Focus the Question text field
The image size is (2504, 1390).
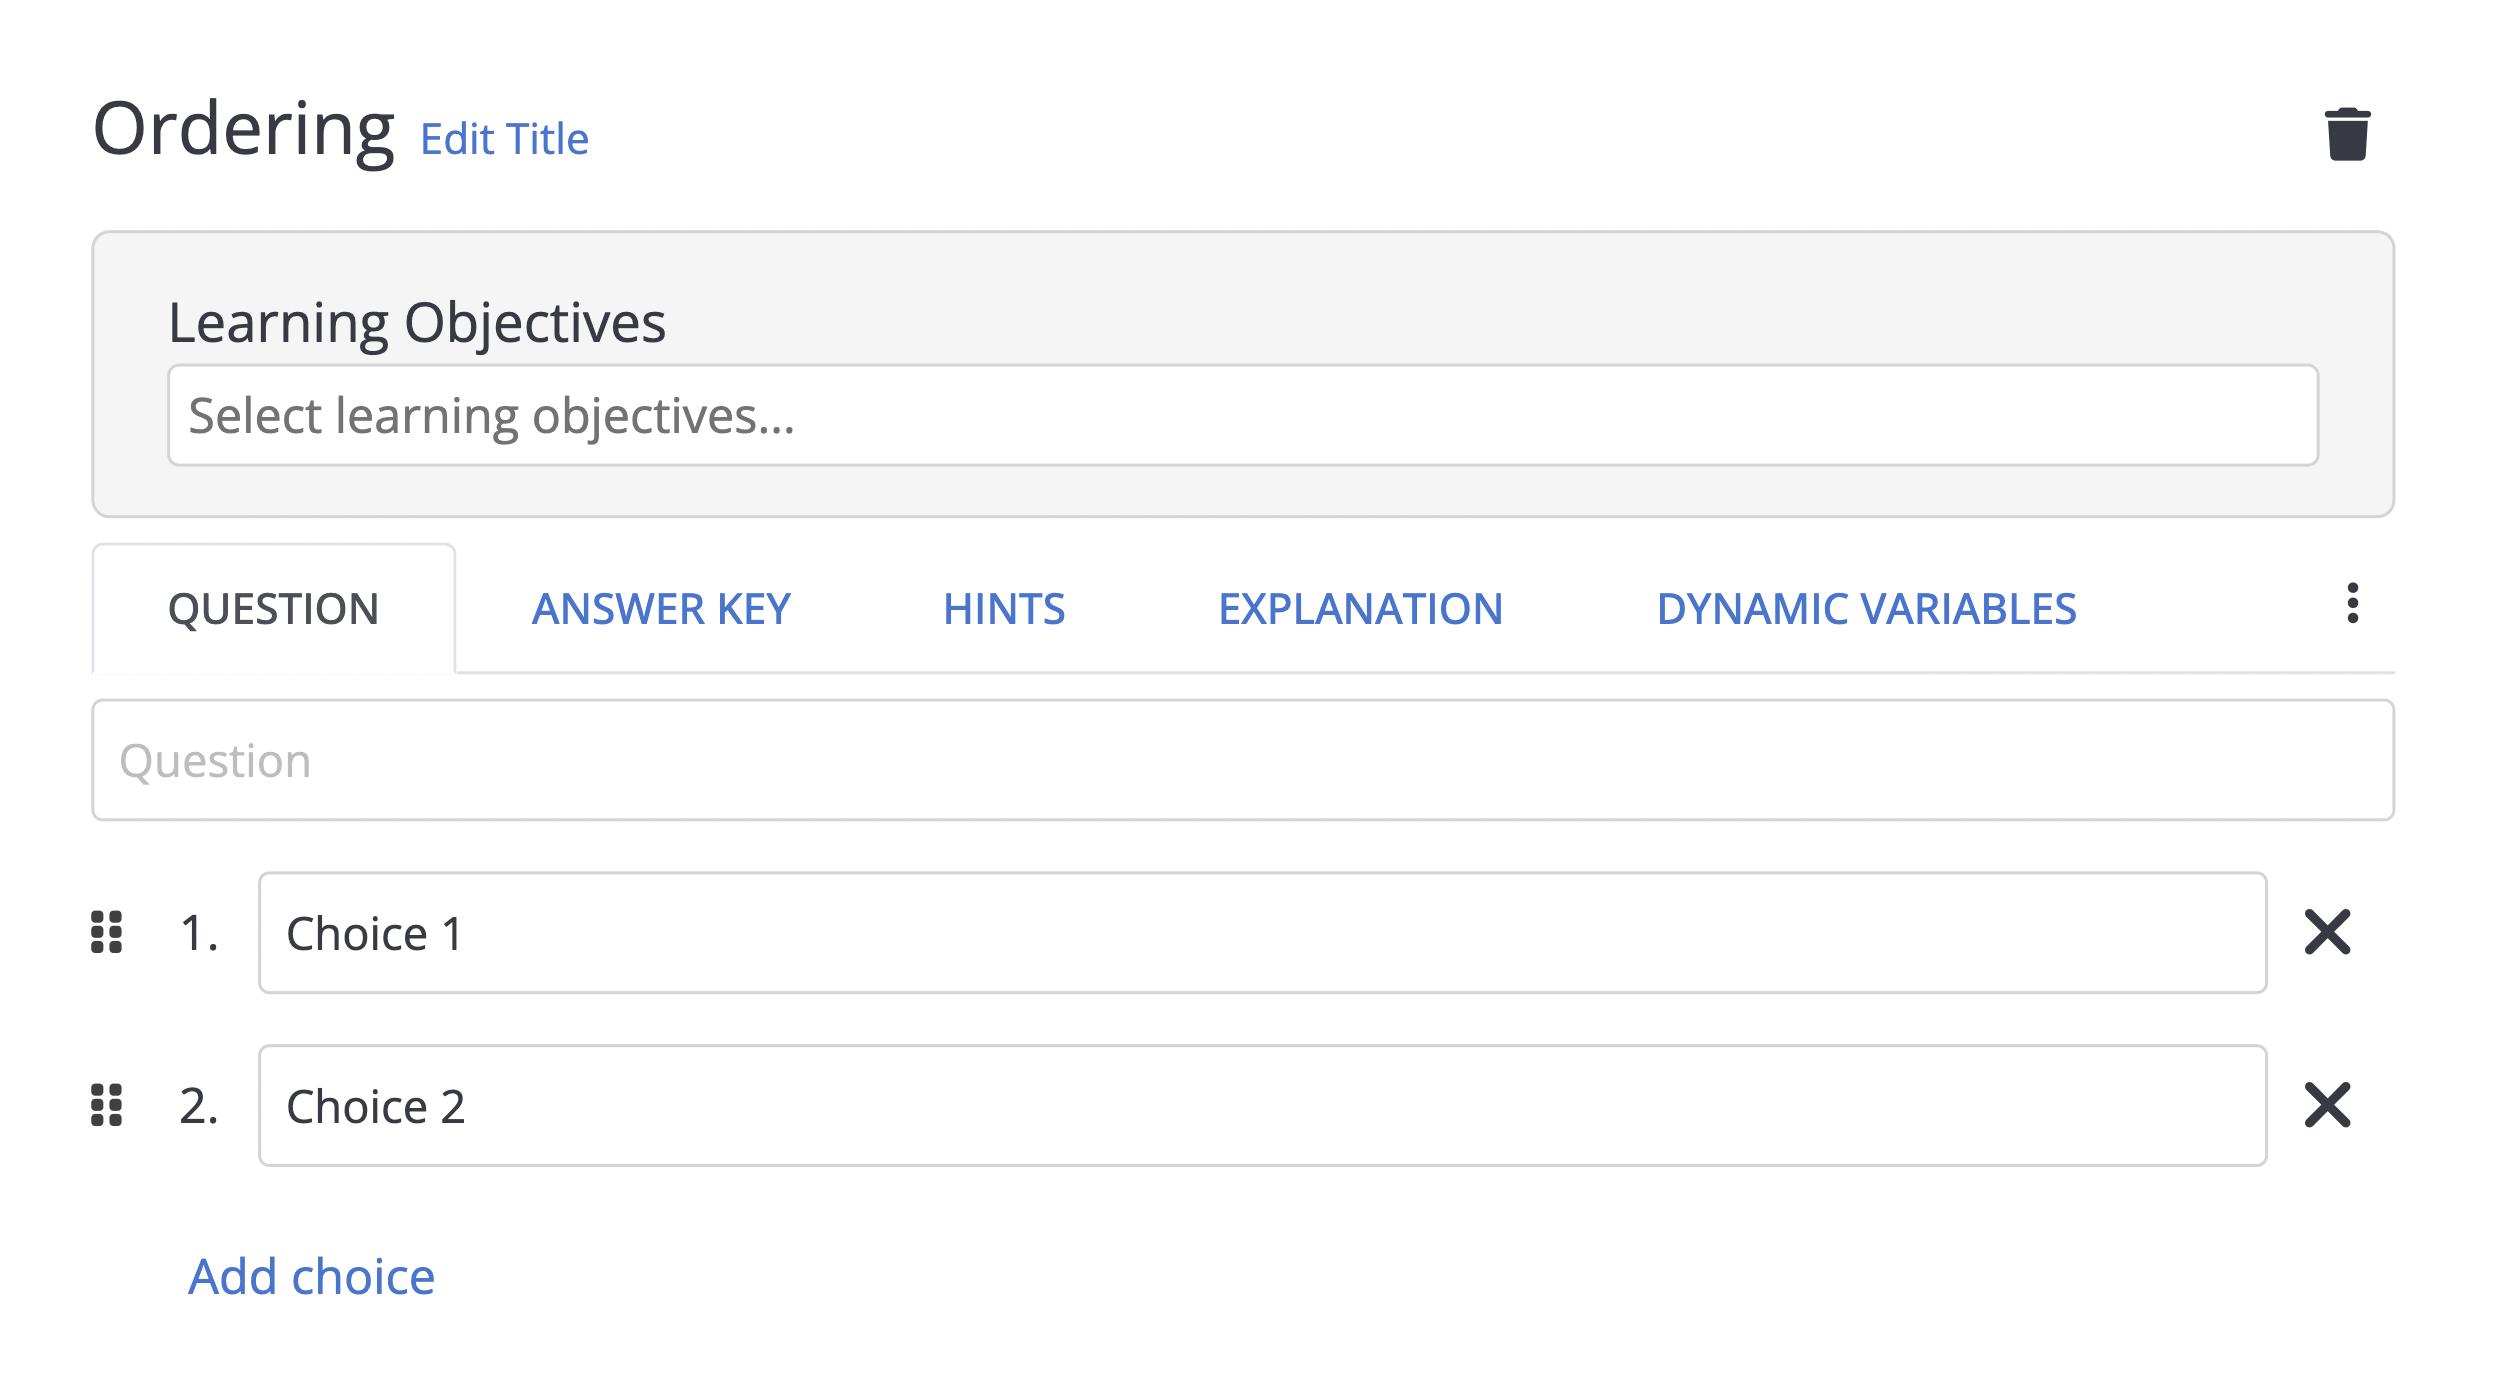click(1242, 760)
